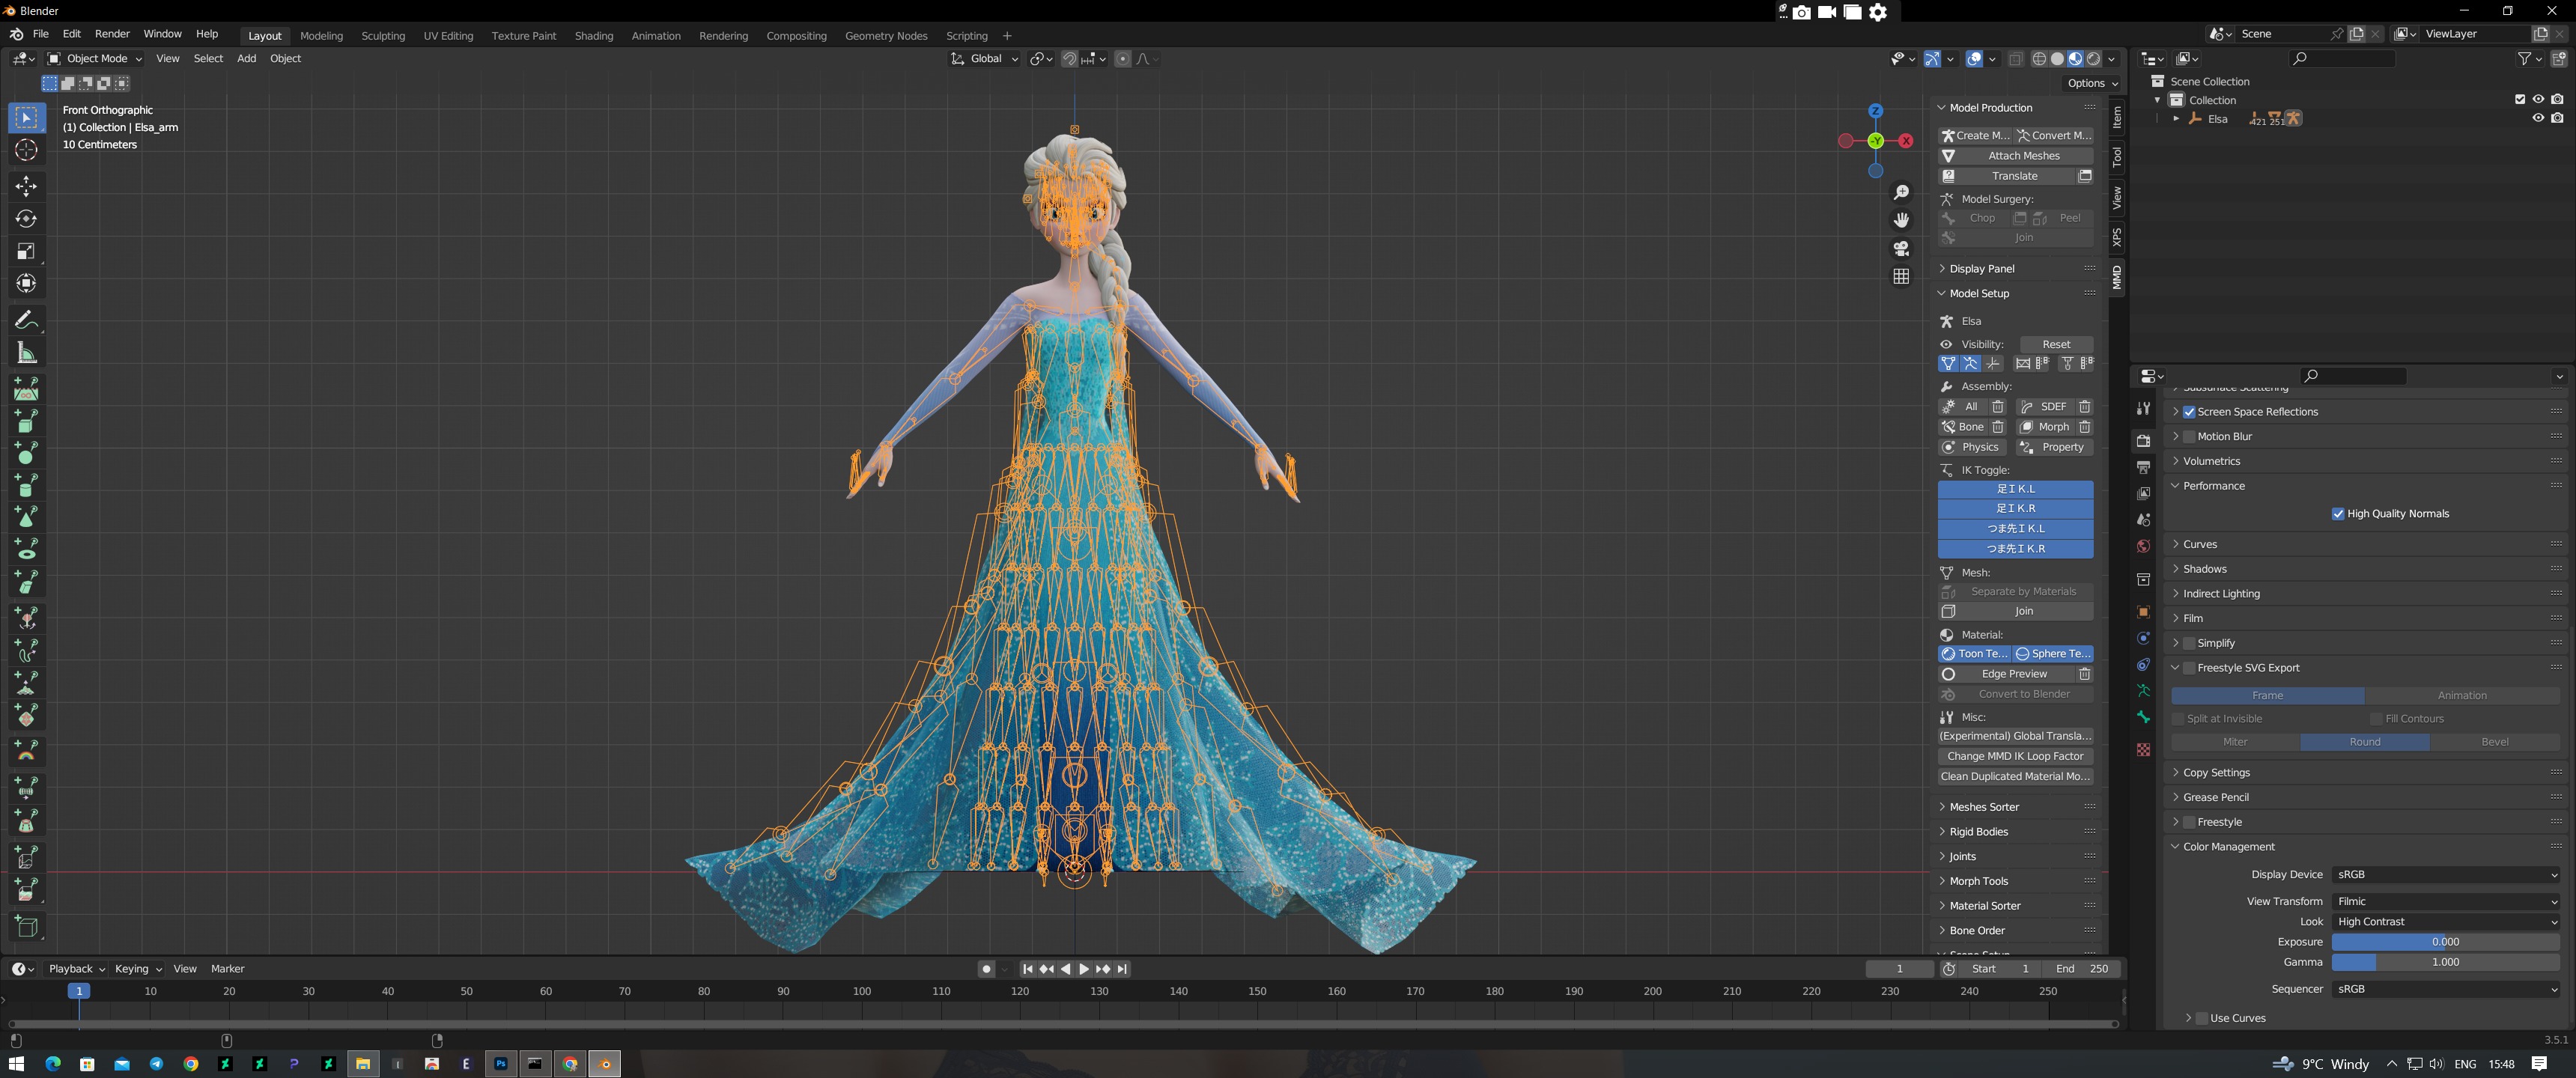
Task: Open the Physics properties tab icon
Action: pyautogui.click(x=2143, y=638)
